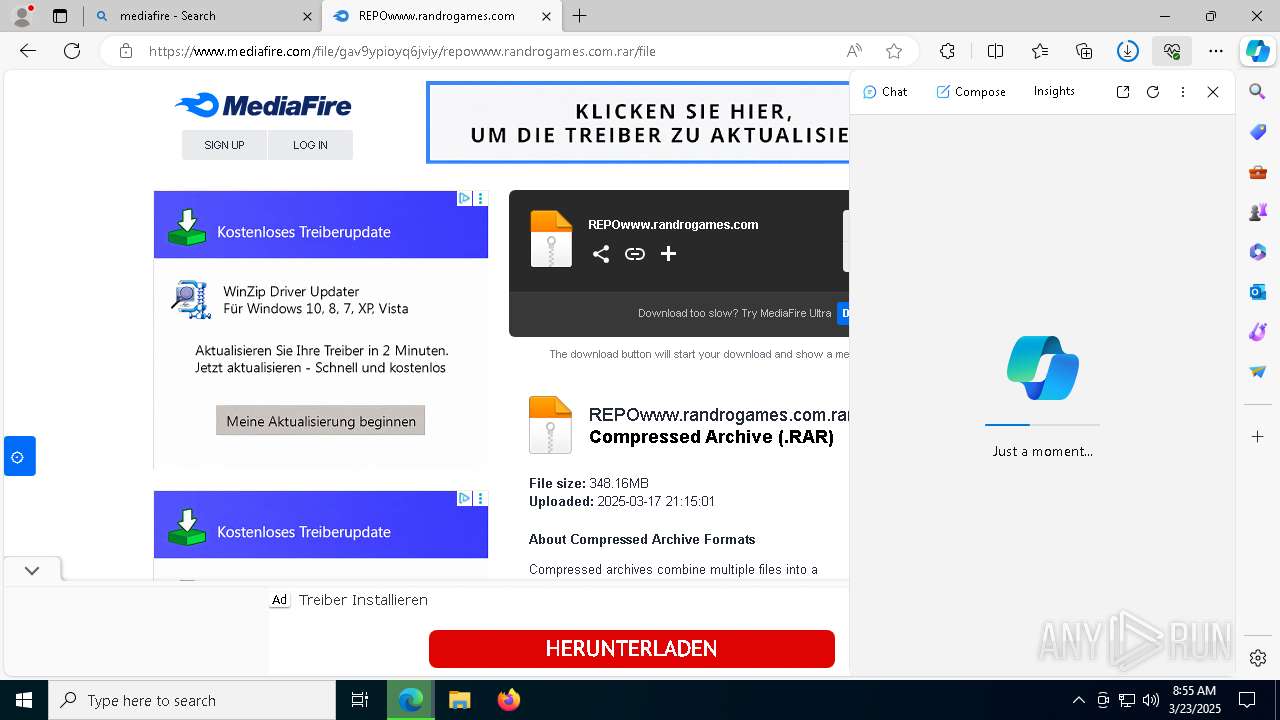
Task: Open sidebar Games chess icon
Action: [1258, 212]
